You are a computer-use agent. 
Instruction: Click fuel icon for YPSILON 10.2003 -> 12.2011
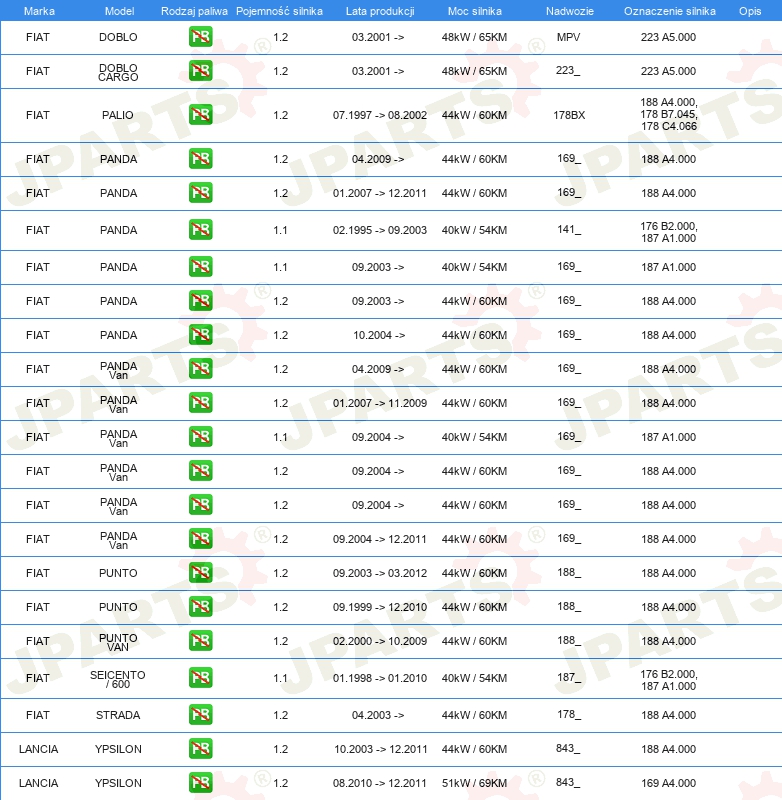click(x=200, y=748)
